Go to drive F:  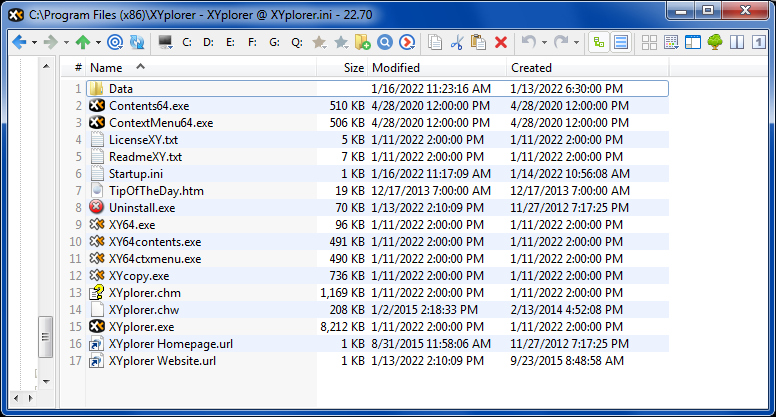[x=252, y=43]
